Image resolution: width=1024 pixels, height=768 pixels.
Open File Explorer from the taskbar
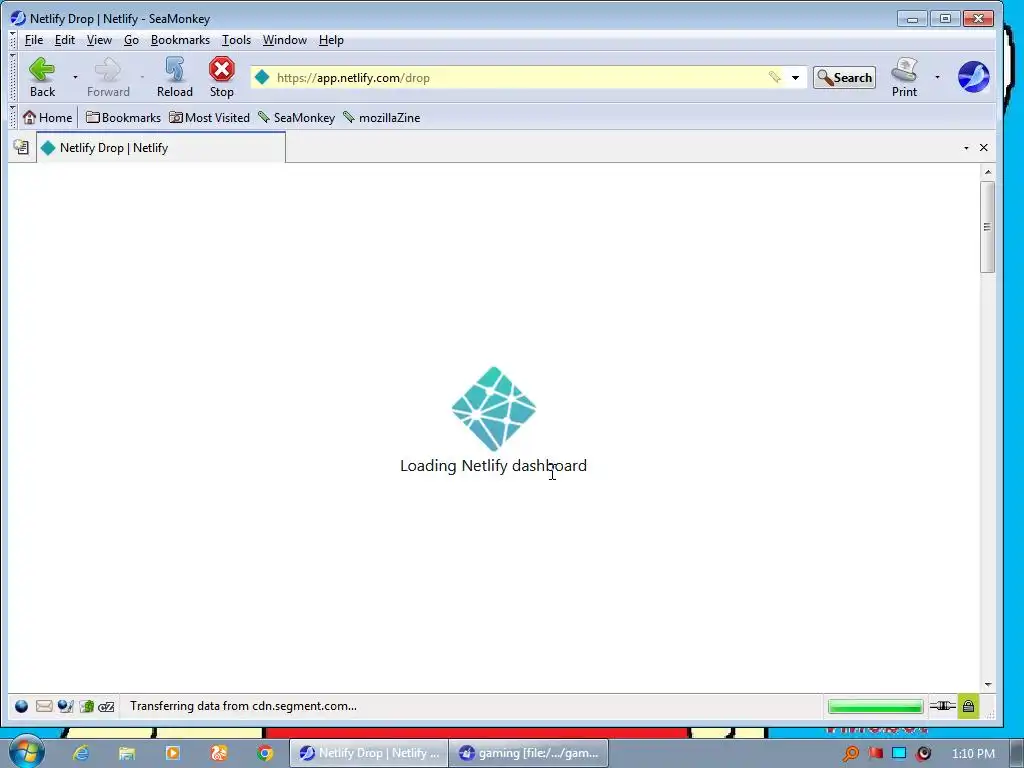[x=127, y=753]
